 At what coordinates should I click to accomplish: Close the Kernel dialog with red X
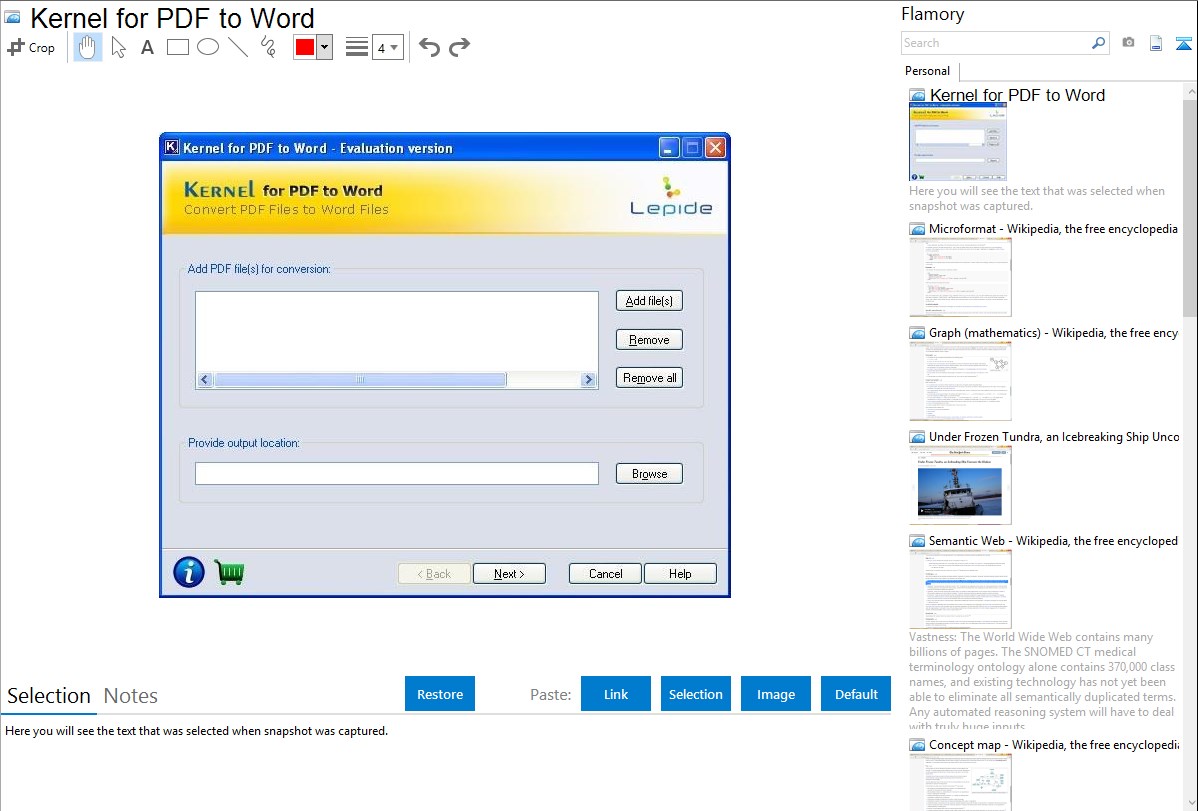[715, 148]
